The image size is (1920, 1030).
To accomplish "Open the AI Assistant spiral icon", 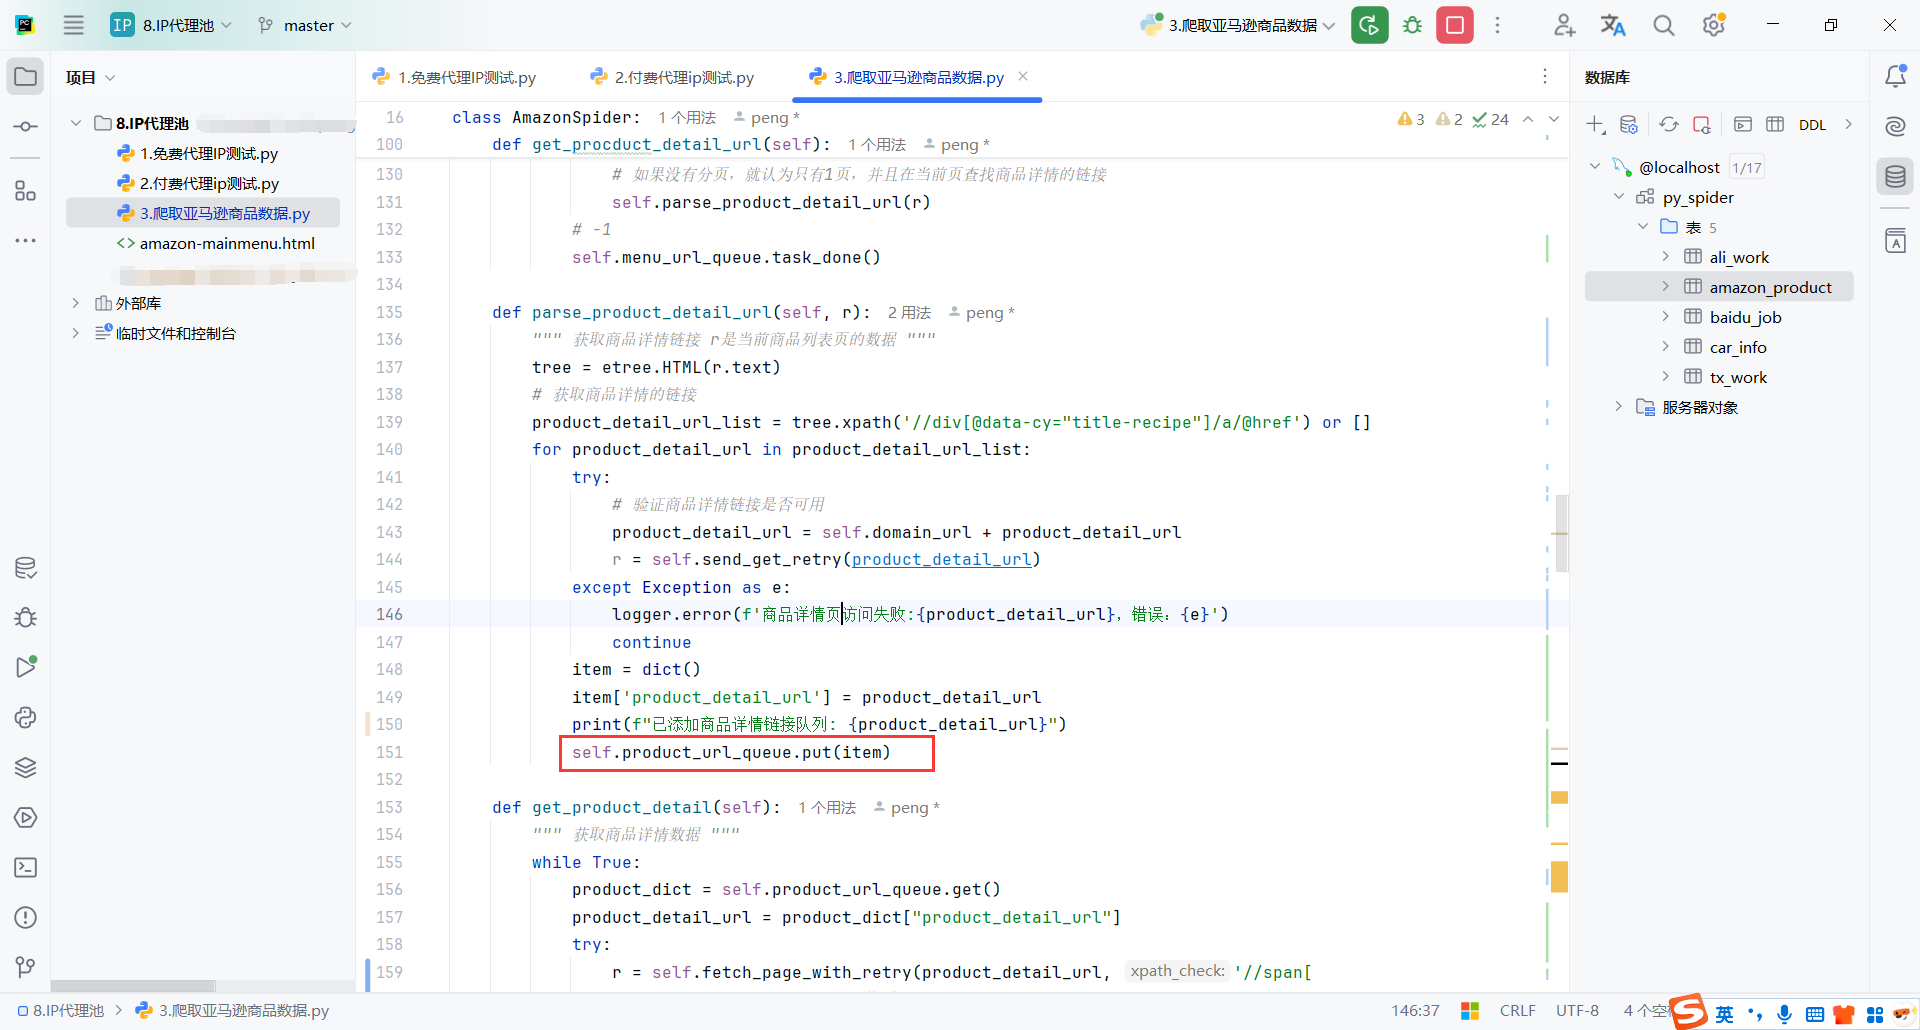I will 1895,126.
